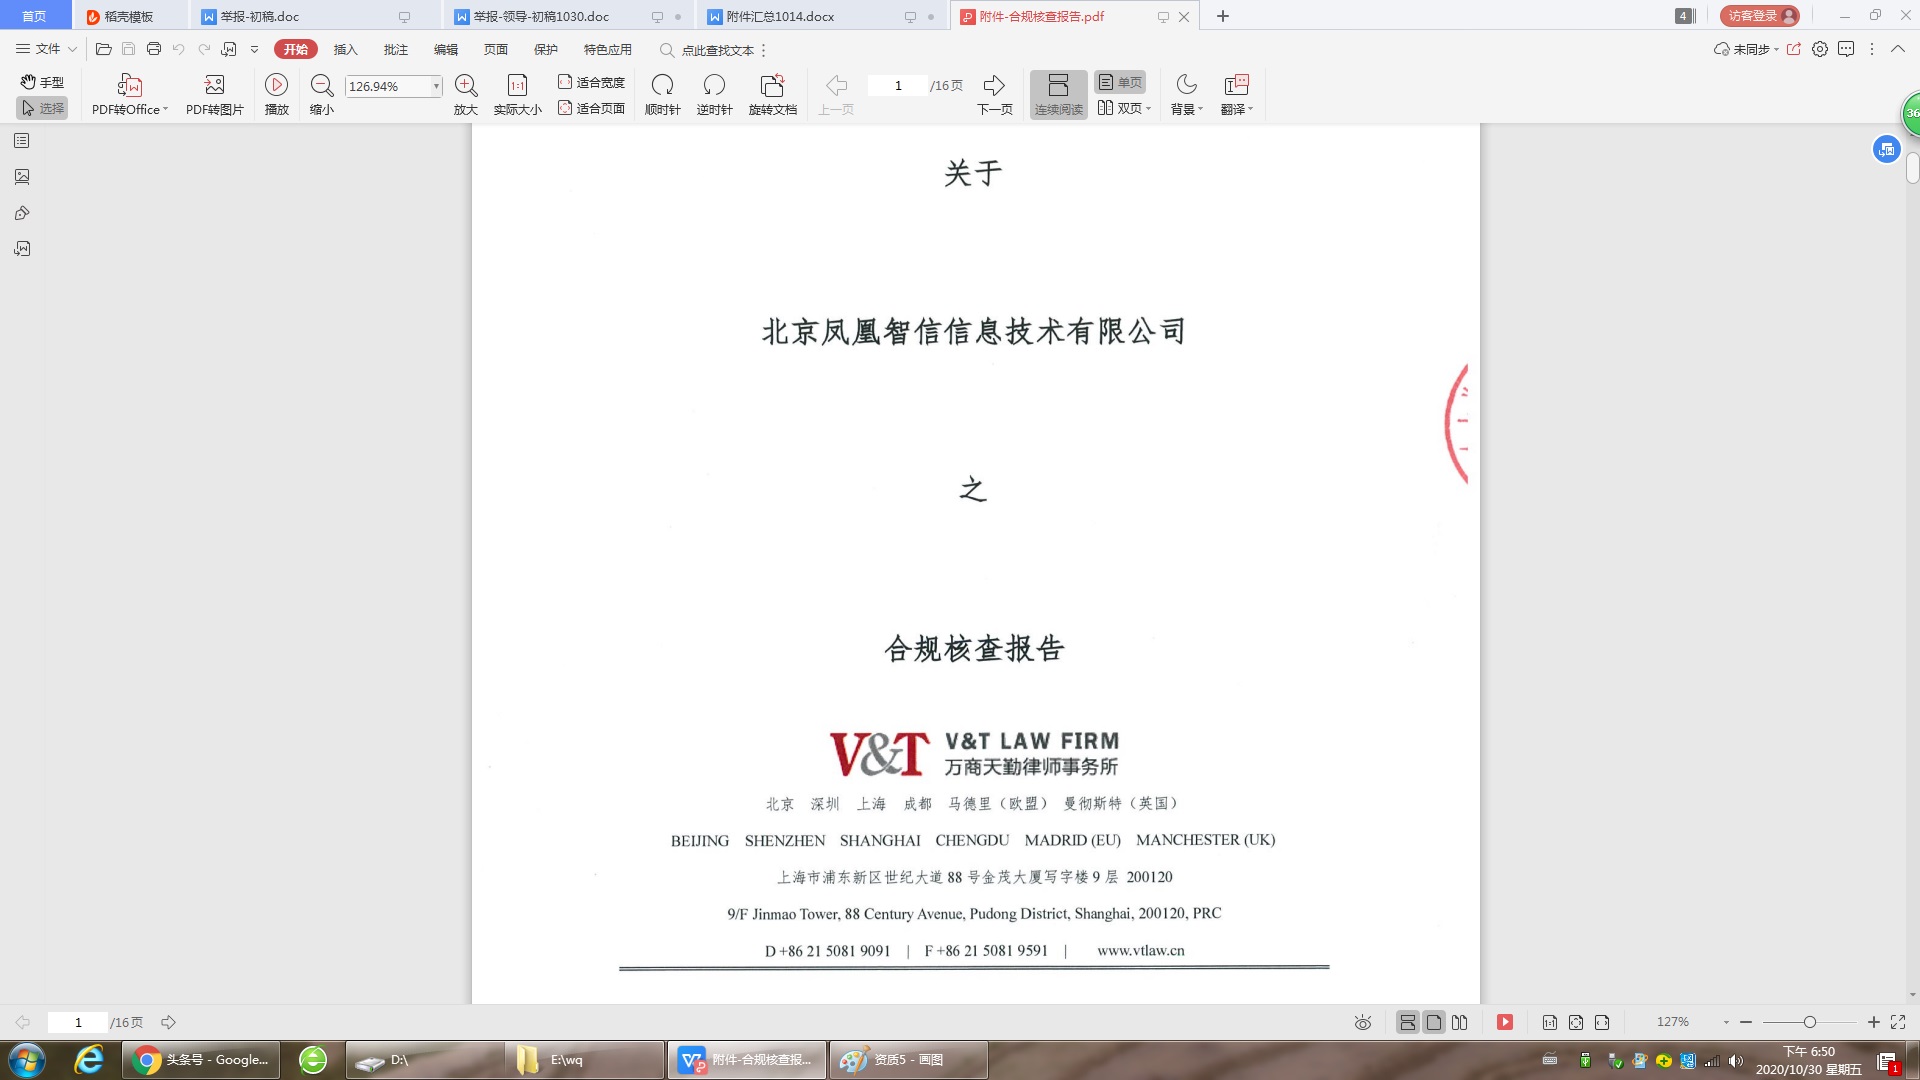Go to next page with 下一页

coord(993,95)
